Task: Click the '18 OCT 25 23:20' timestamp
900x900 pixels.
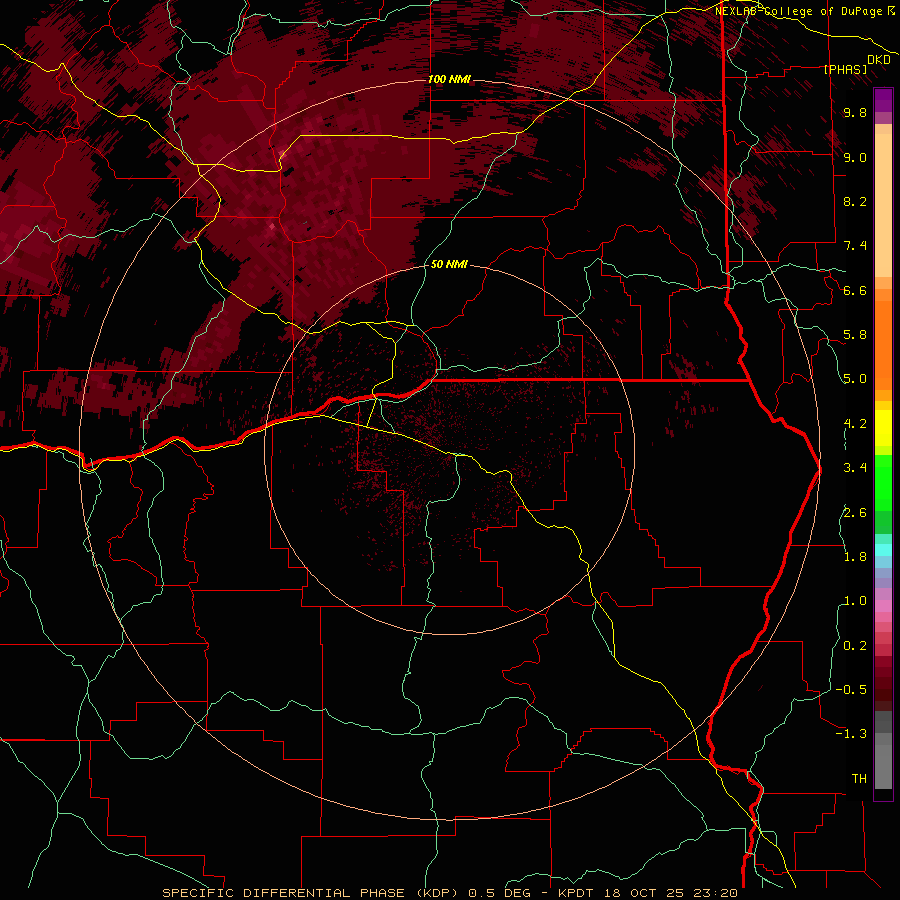Action: 670,893
